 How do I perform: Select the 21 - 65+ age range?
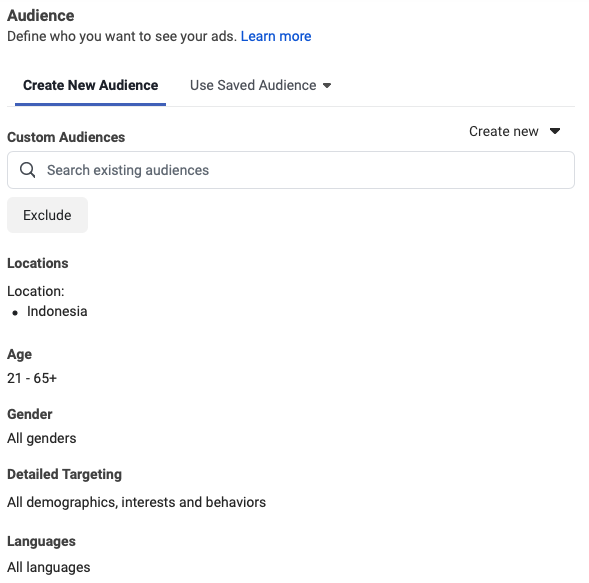click(x=32, y=378)
